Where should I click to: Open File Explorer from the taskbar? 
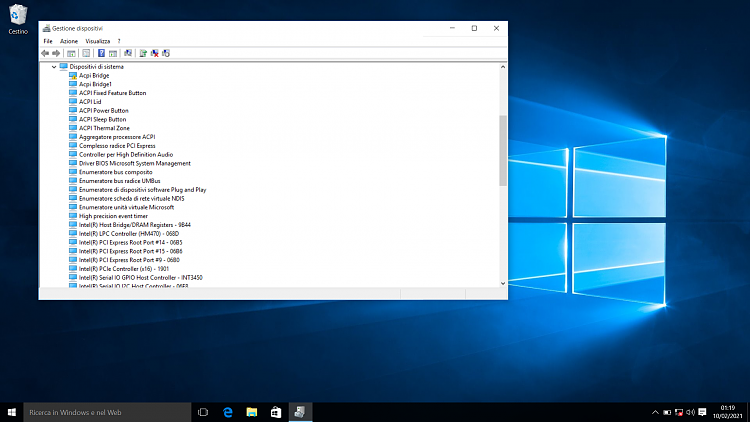[x=252, y=412]
